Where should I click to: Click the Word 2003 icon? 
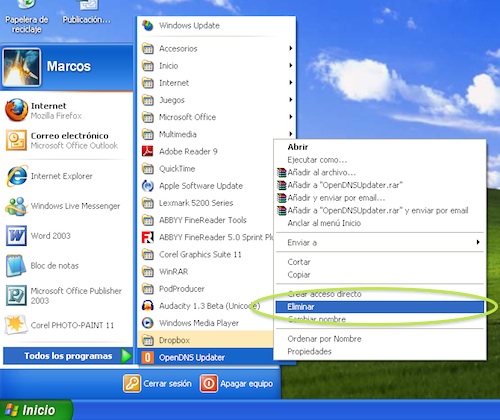[x=16, y=236]
